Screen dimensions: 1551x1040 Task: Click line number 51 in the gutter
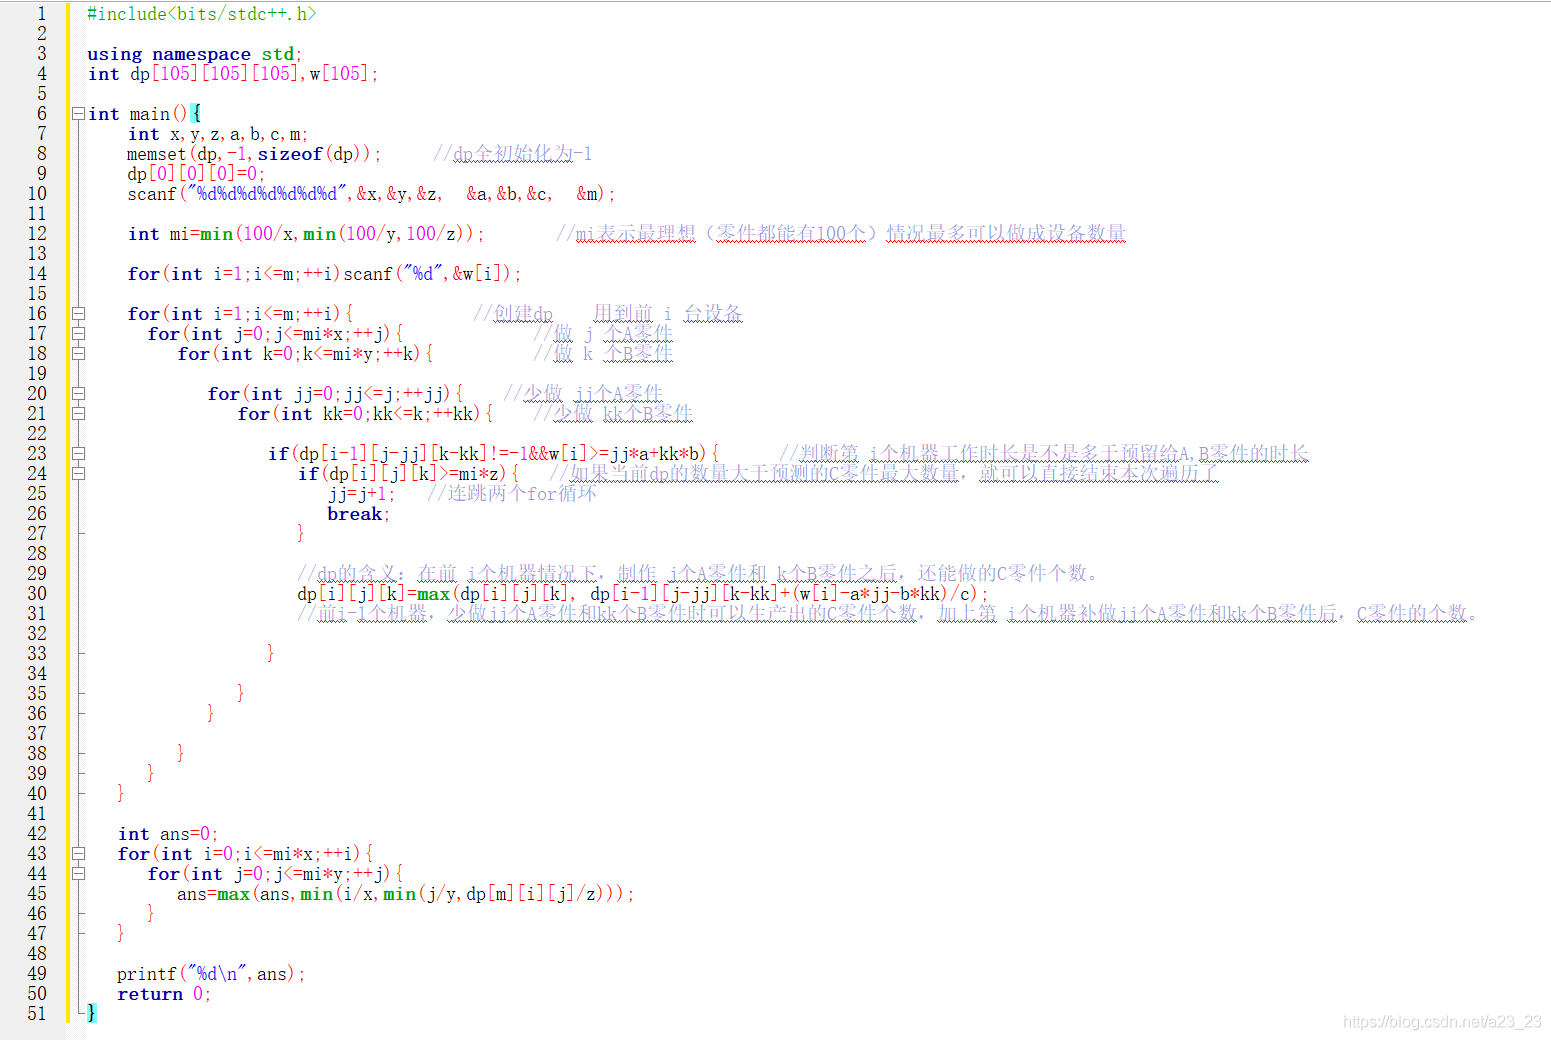[x=37, y=1014]
